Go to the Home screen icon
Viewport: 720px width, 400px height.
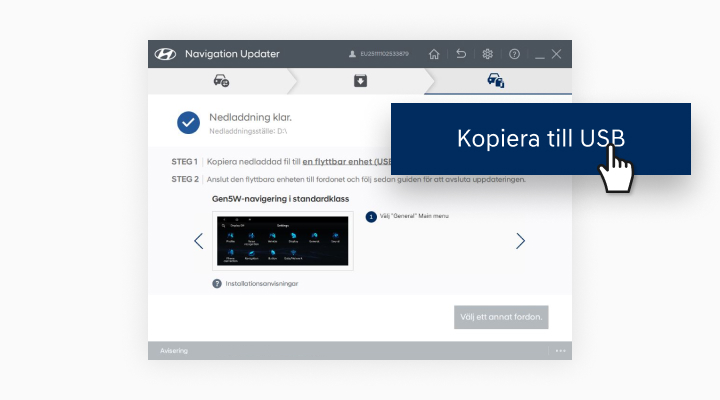[x=434, y=54]
